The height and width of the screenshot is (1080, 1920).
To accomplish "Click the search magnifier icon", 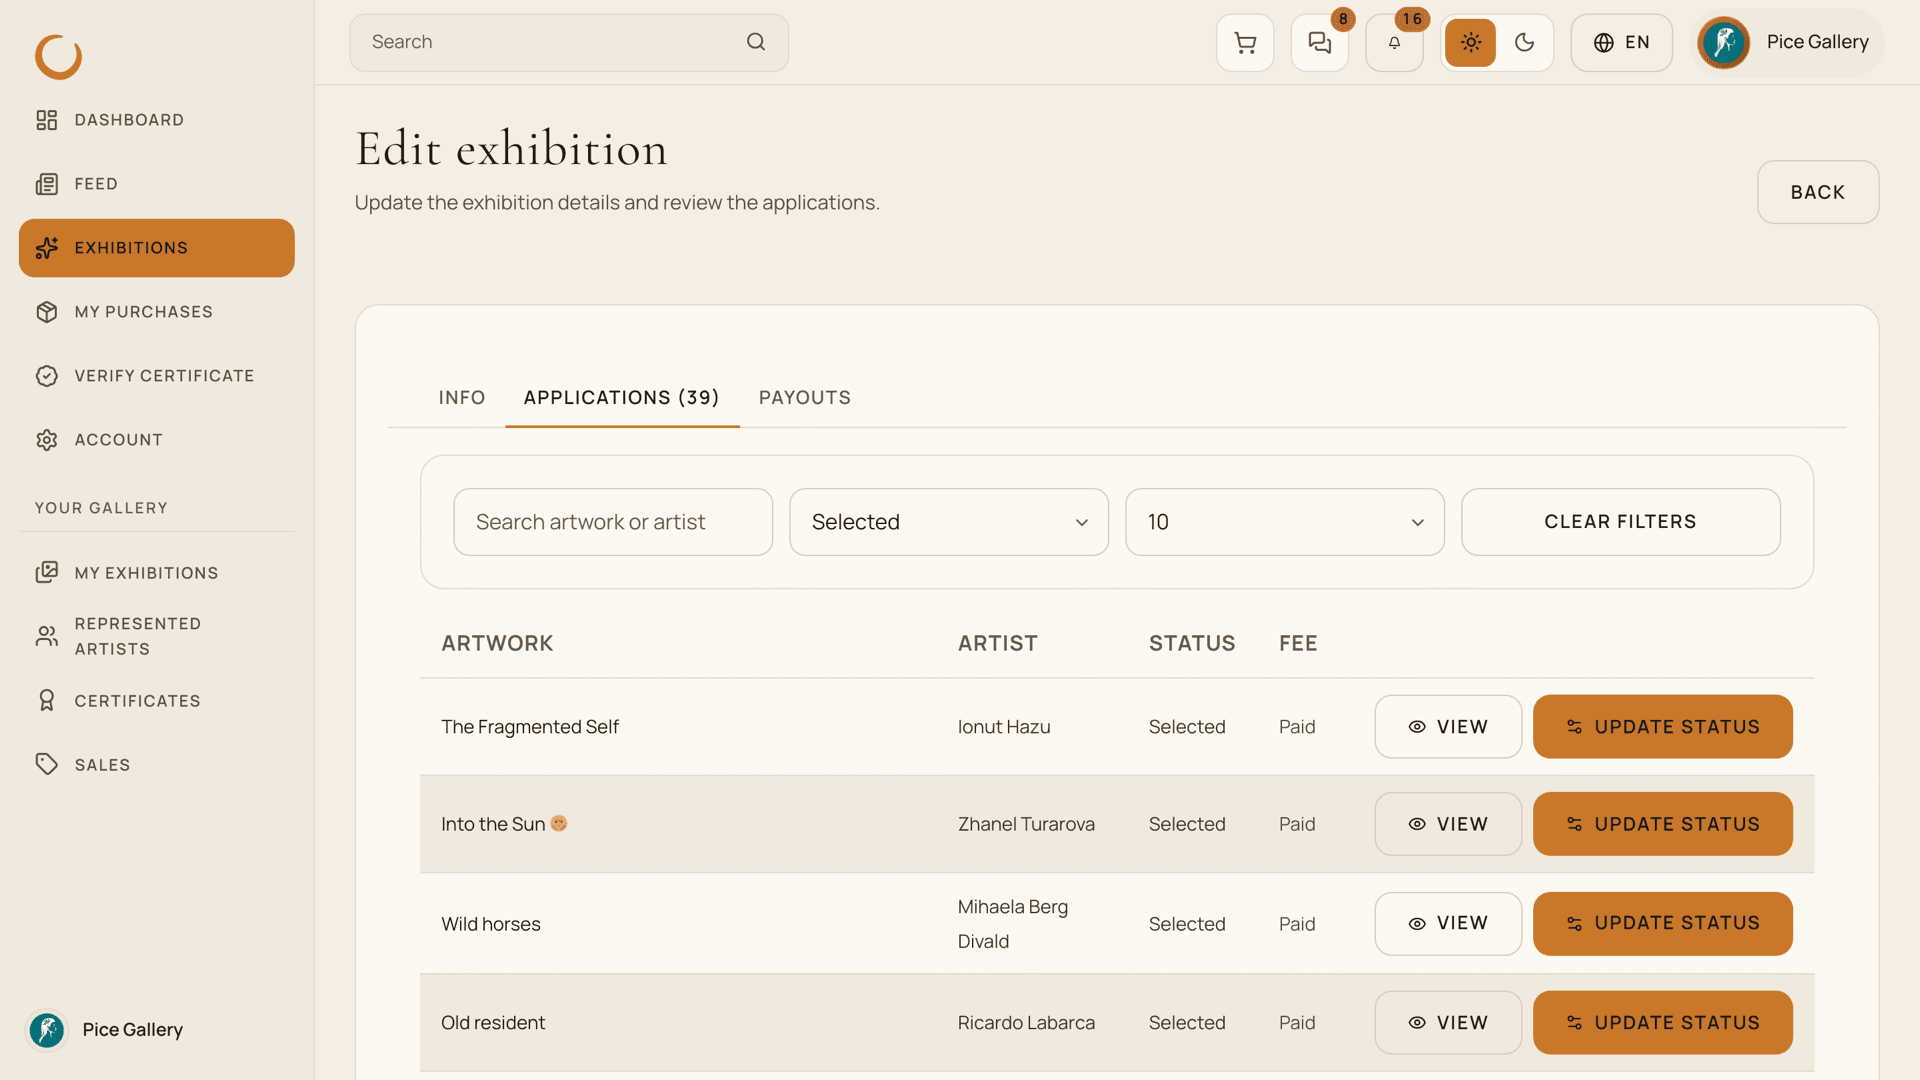I will point(756,42).
